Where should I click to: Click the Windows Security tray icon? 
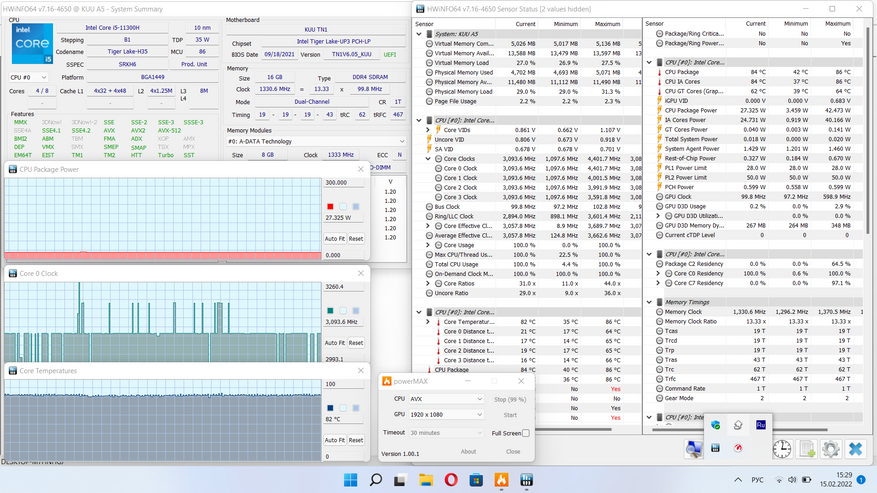(716, 425)
